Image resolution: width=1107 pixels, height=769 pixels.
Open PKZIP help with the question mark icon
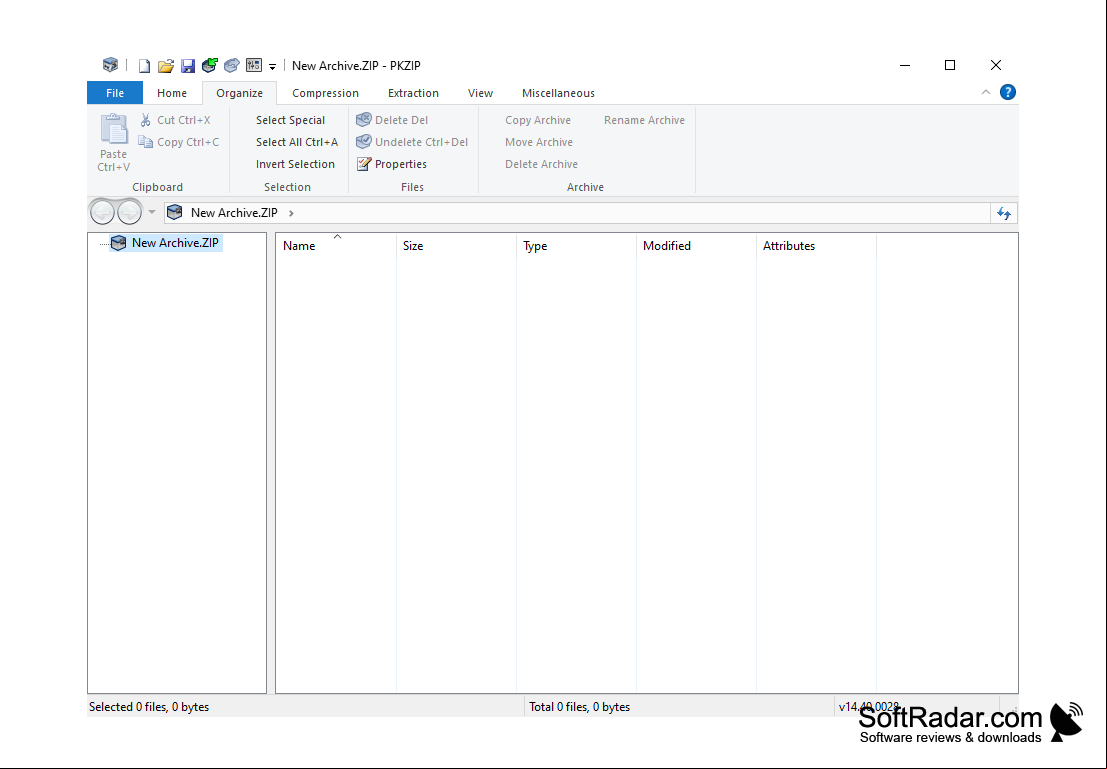(x=1007, y=93)
